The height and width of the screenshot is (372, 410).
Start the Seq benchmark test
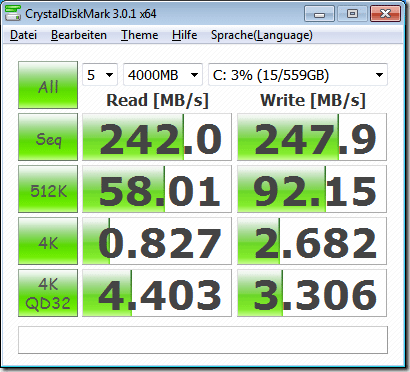48,137
